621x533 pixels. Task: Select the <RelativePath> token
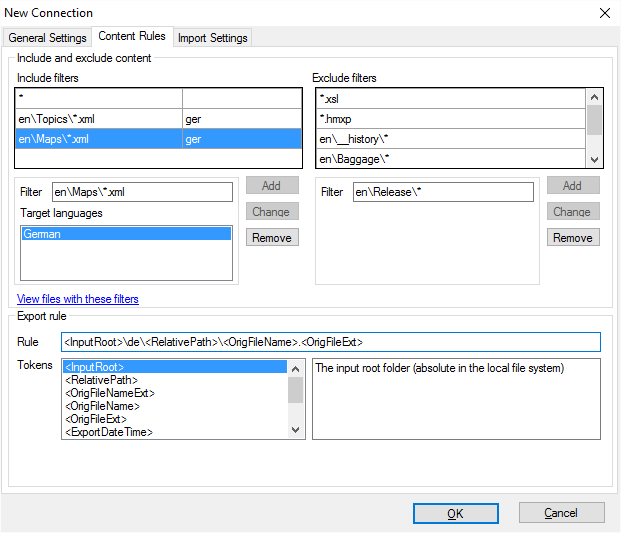[x=100, y=380]
